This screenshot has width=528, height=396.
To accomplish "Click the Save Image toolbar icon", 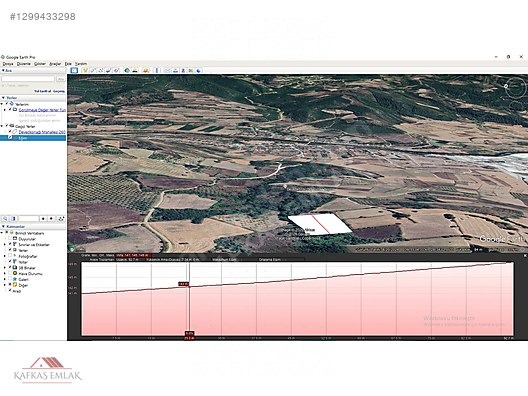I will 183,70.
